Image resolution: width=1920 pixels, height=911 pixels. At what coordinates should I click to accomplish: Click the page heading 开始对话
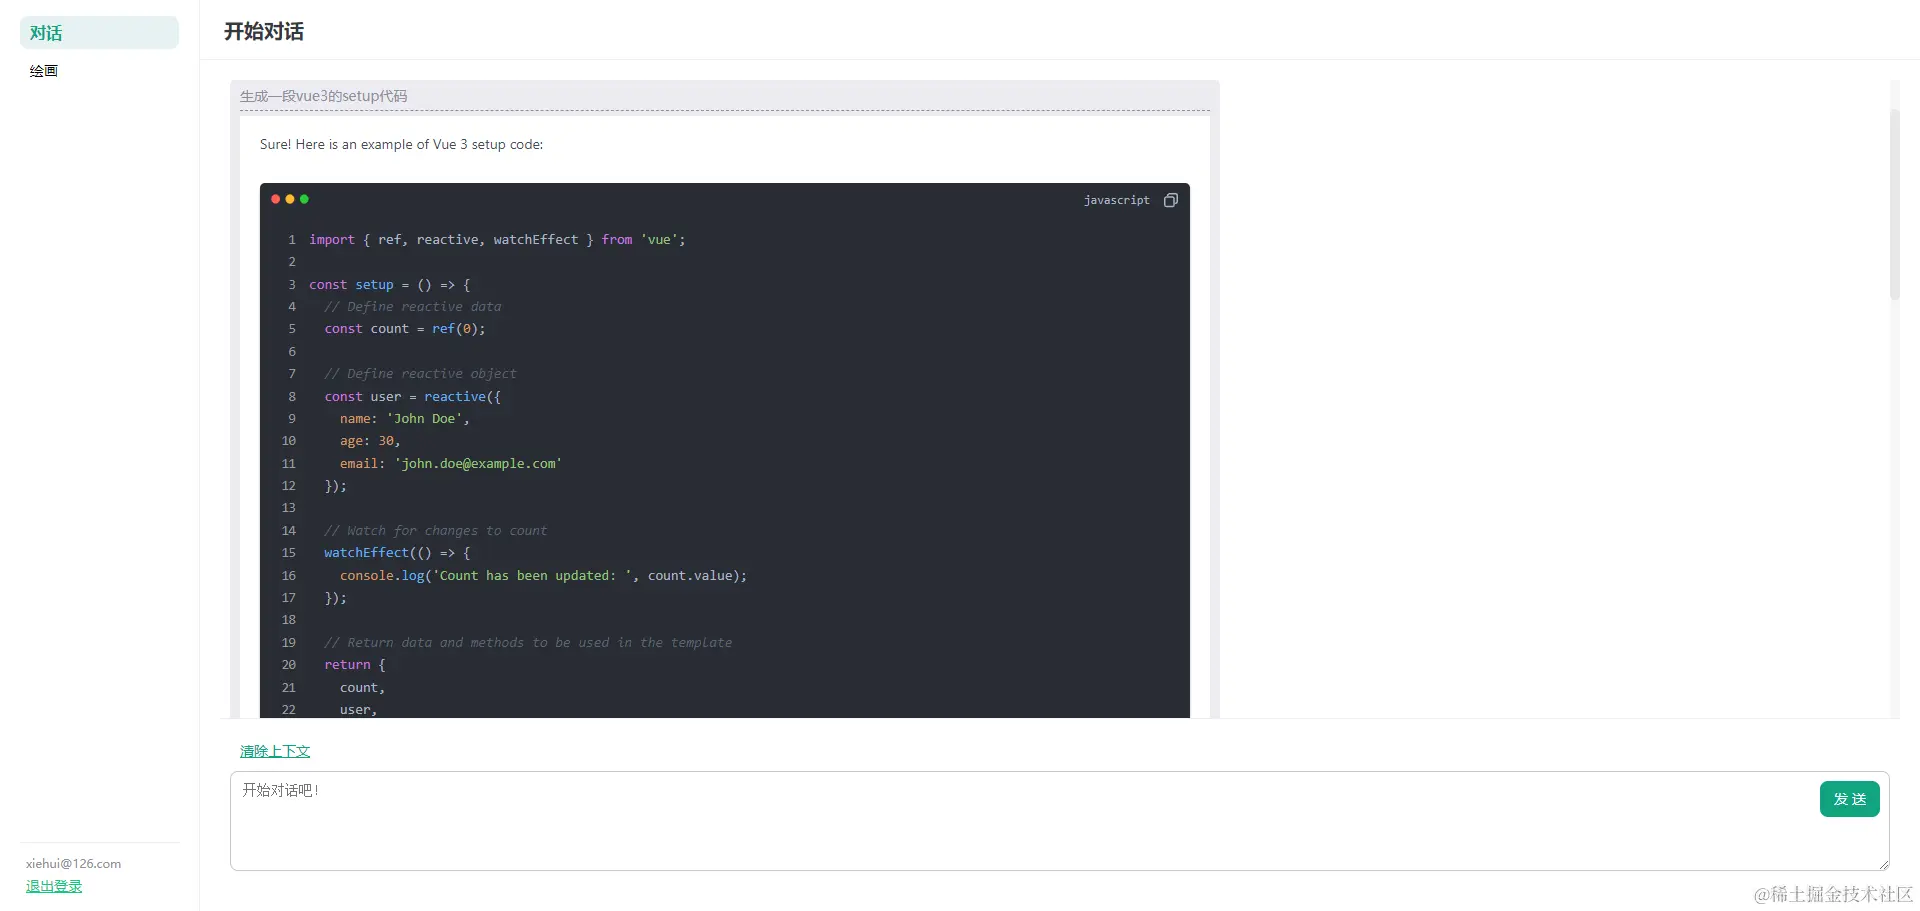coord(264,32)
